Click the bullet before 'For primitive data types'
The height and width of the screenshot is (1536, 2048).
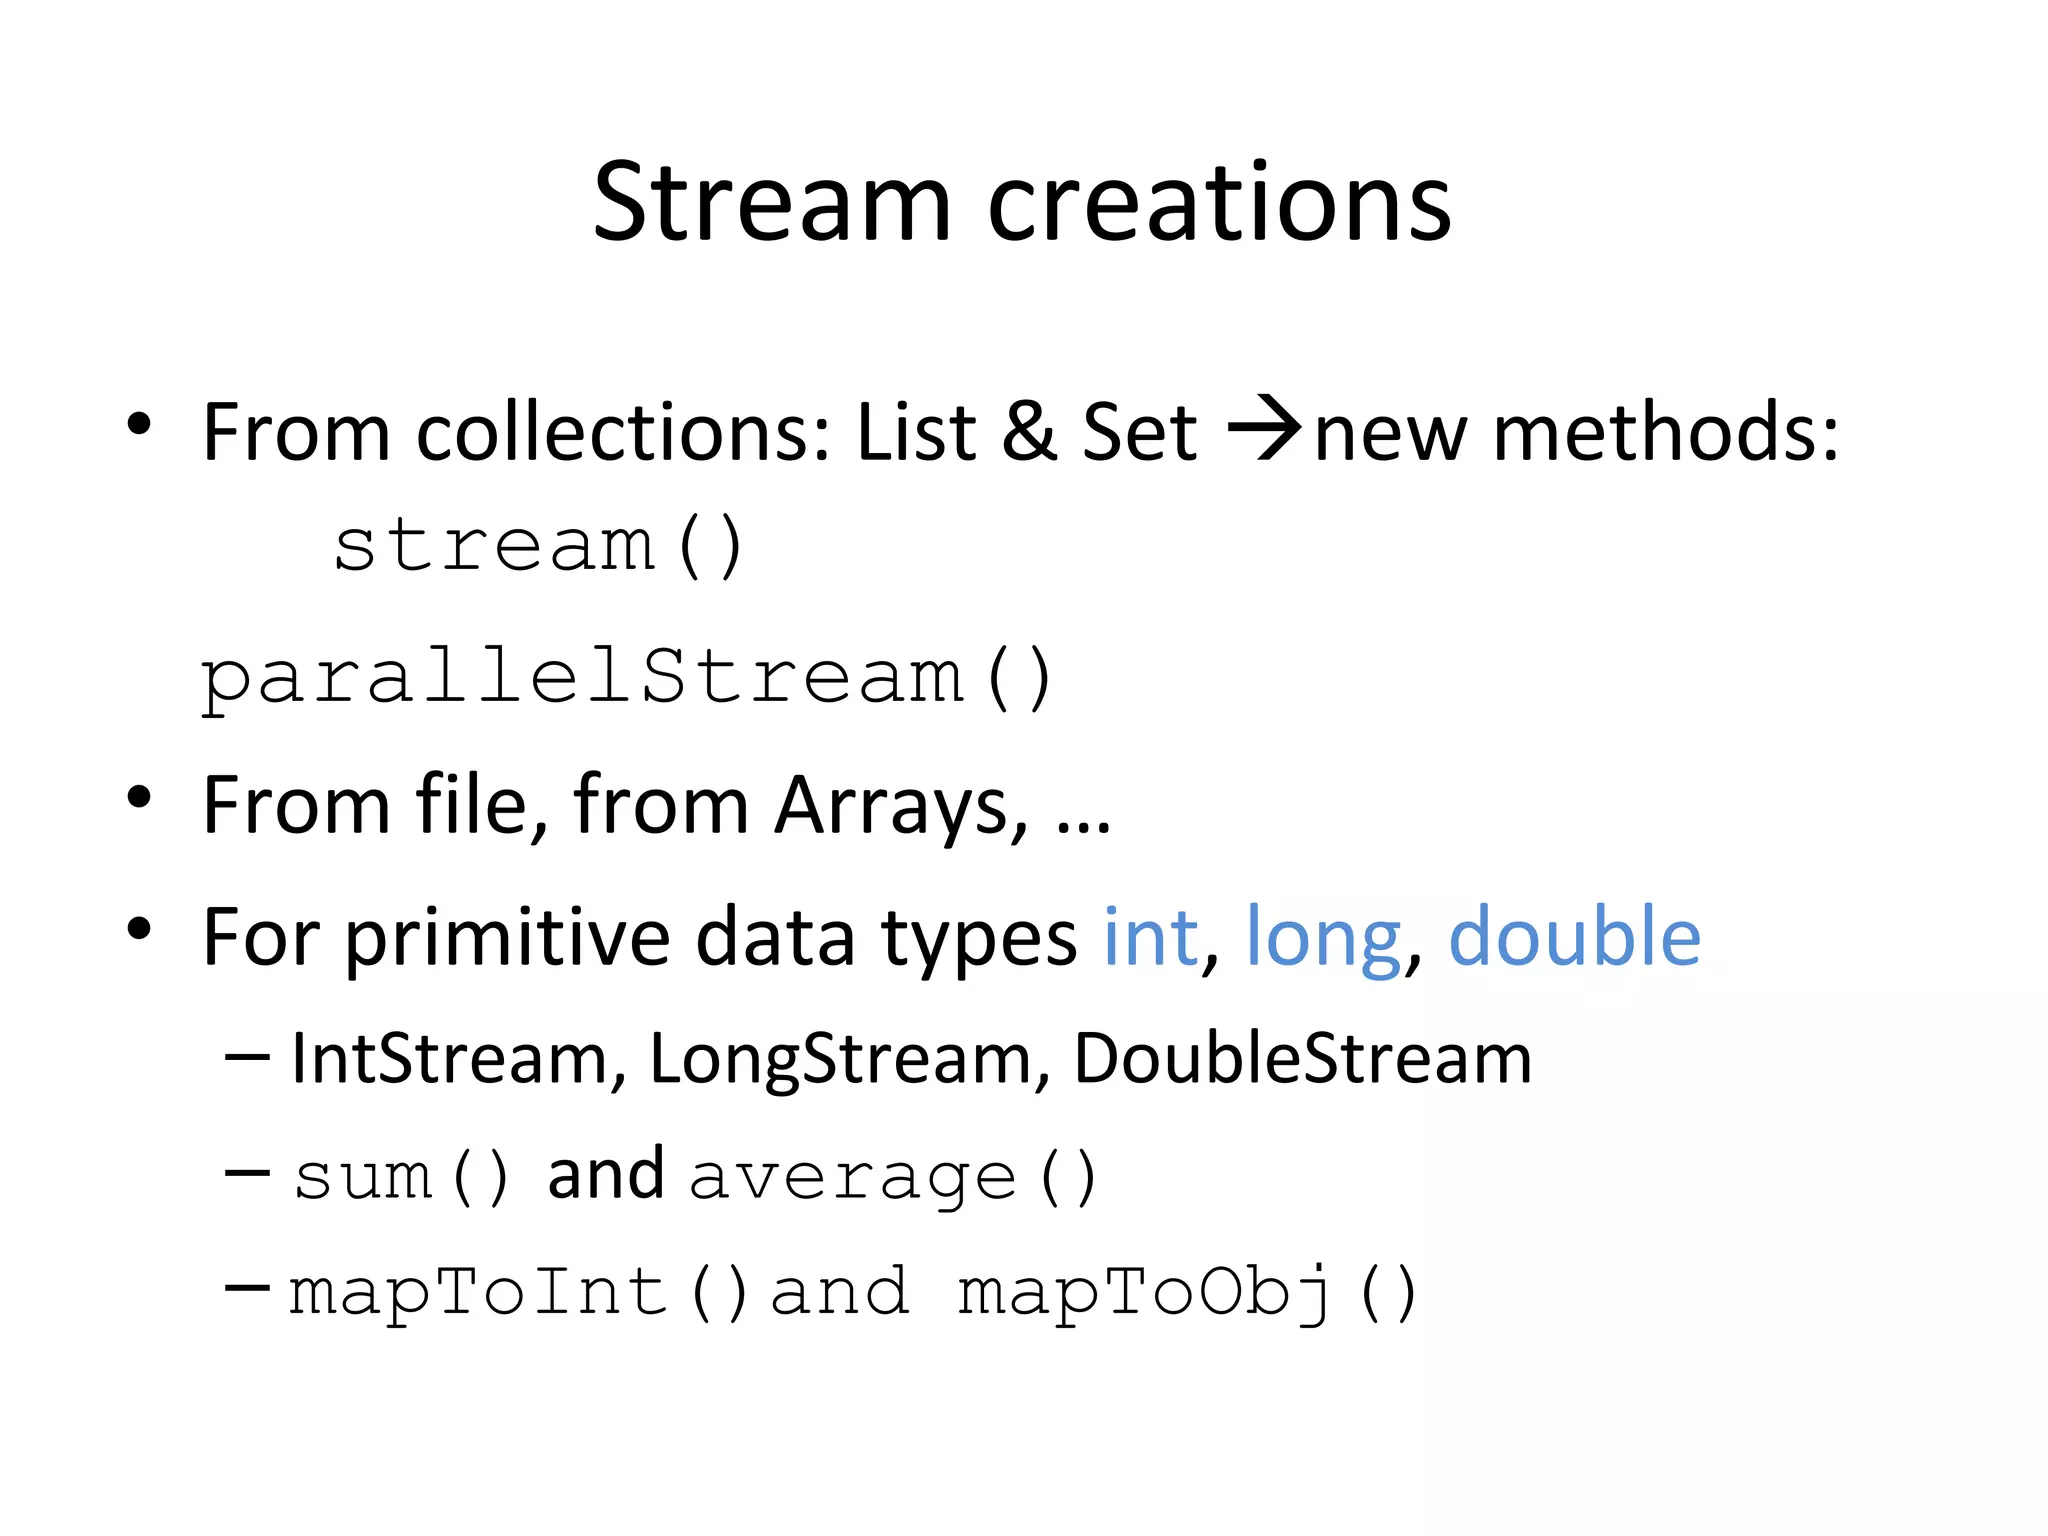(x=139, y=929)
